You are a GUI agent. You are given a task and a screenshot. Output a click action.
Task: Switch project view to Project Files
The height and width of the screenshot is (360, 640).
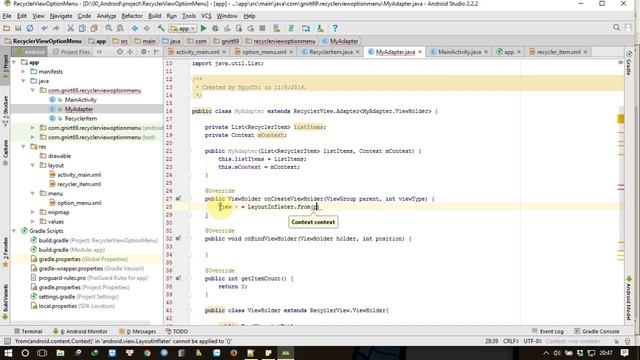(x=71, y=52)
